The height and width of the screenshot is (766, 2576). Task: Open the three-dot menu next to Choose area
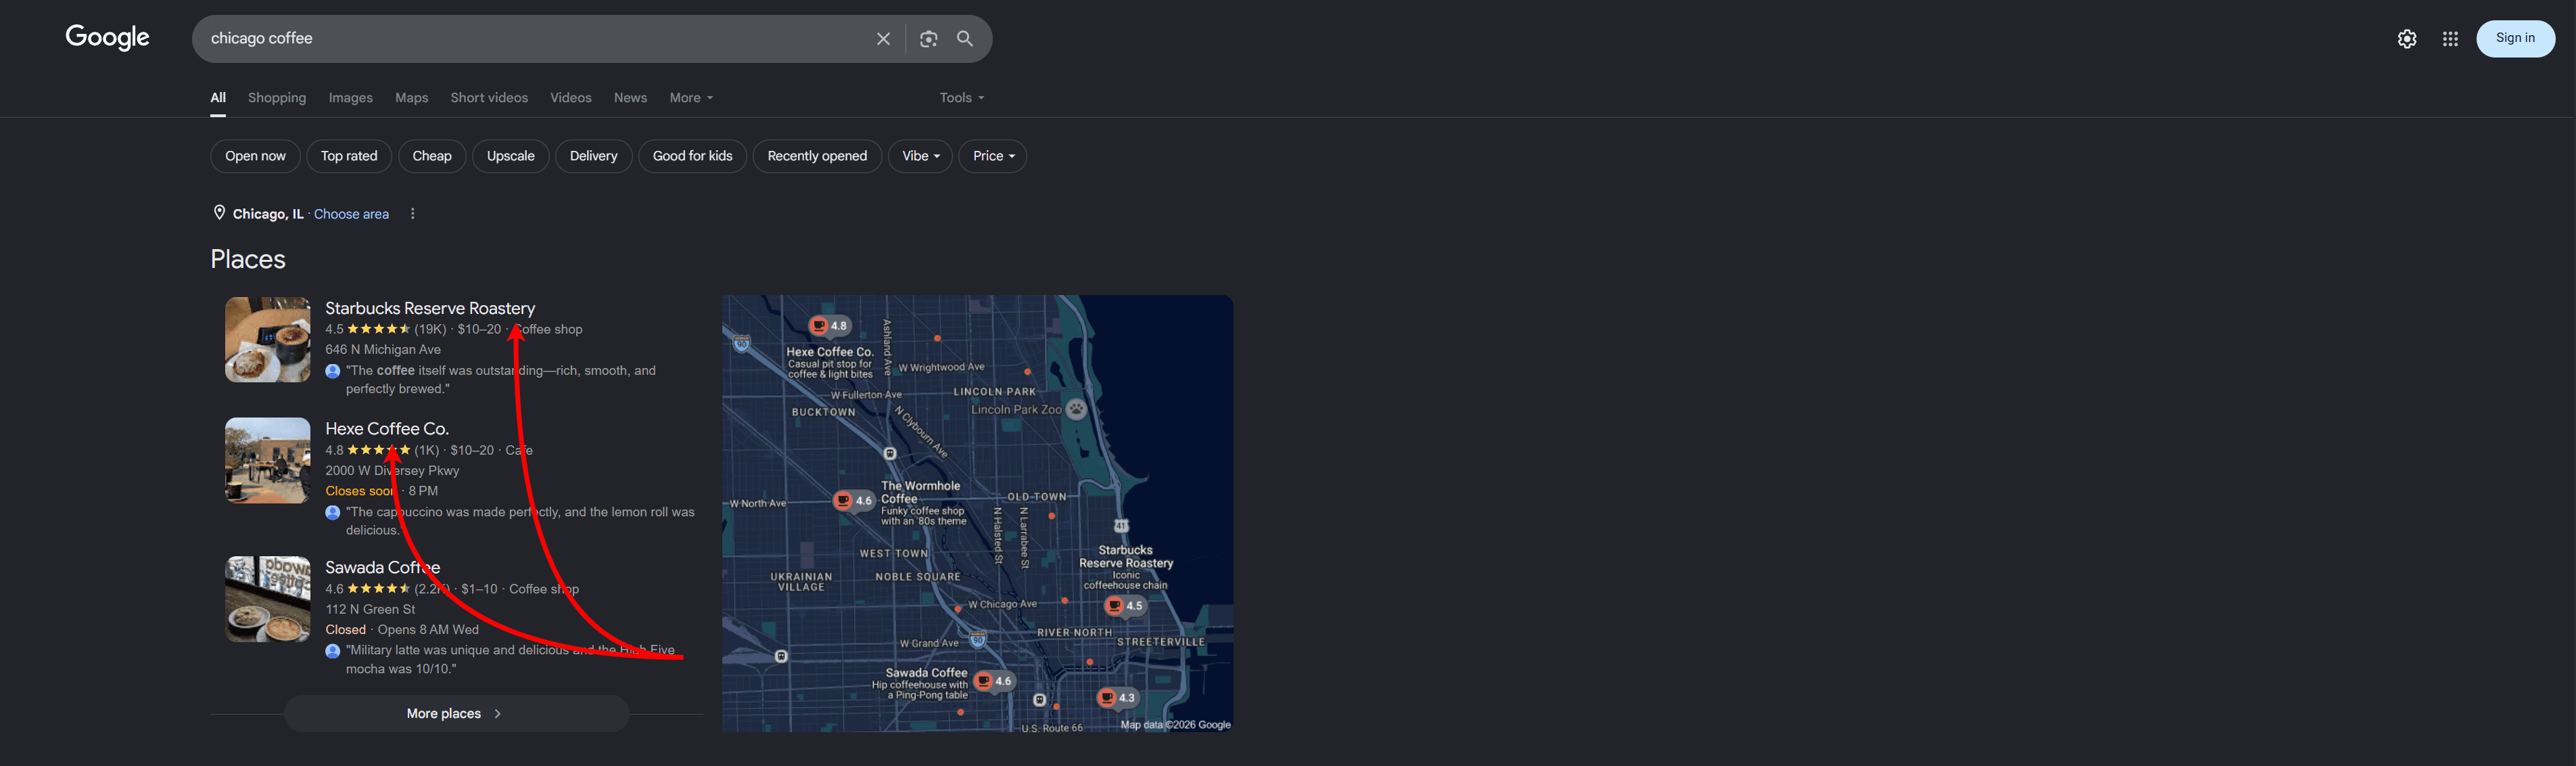(412, 214)
